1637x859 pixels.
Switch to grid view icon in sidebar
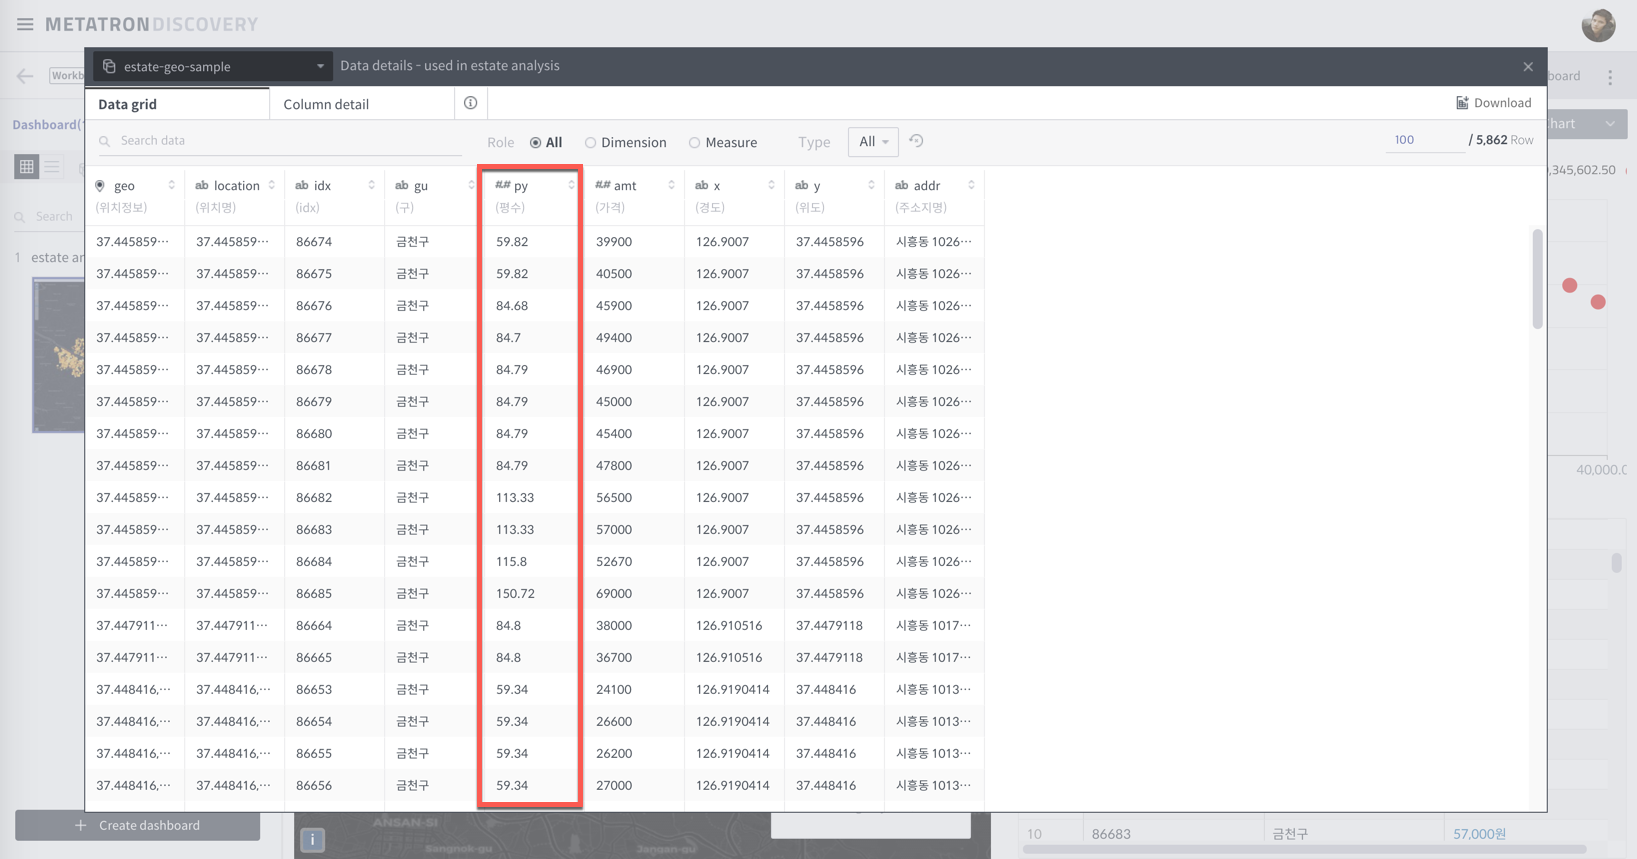(27, 167)
